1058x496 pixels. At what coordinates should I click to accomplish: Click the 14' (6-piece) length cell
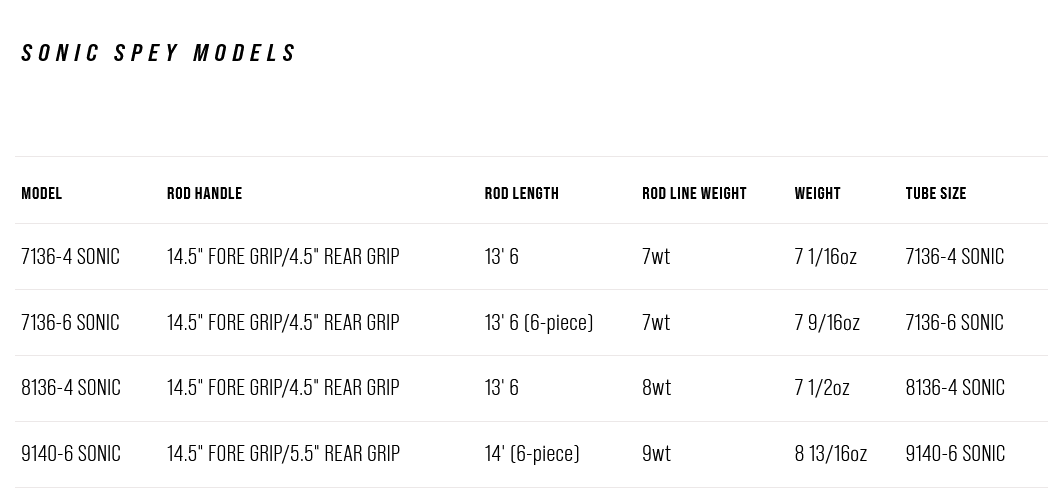(x=531, y=454)
